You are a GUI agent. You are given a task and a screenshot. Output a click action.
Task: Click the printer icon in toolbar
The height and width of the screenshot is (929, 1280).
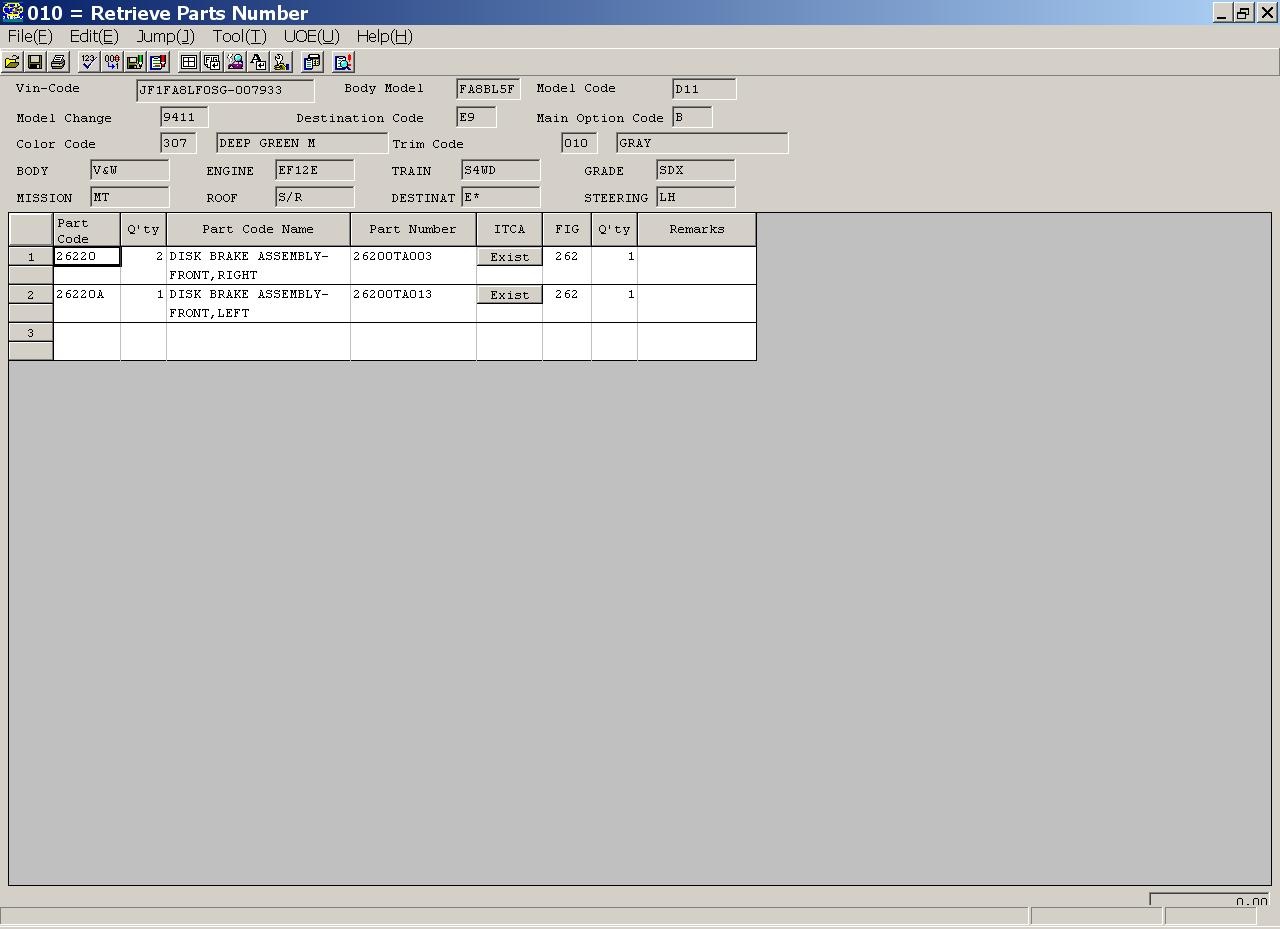[58, 62]
